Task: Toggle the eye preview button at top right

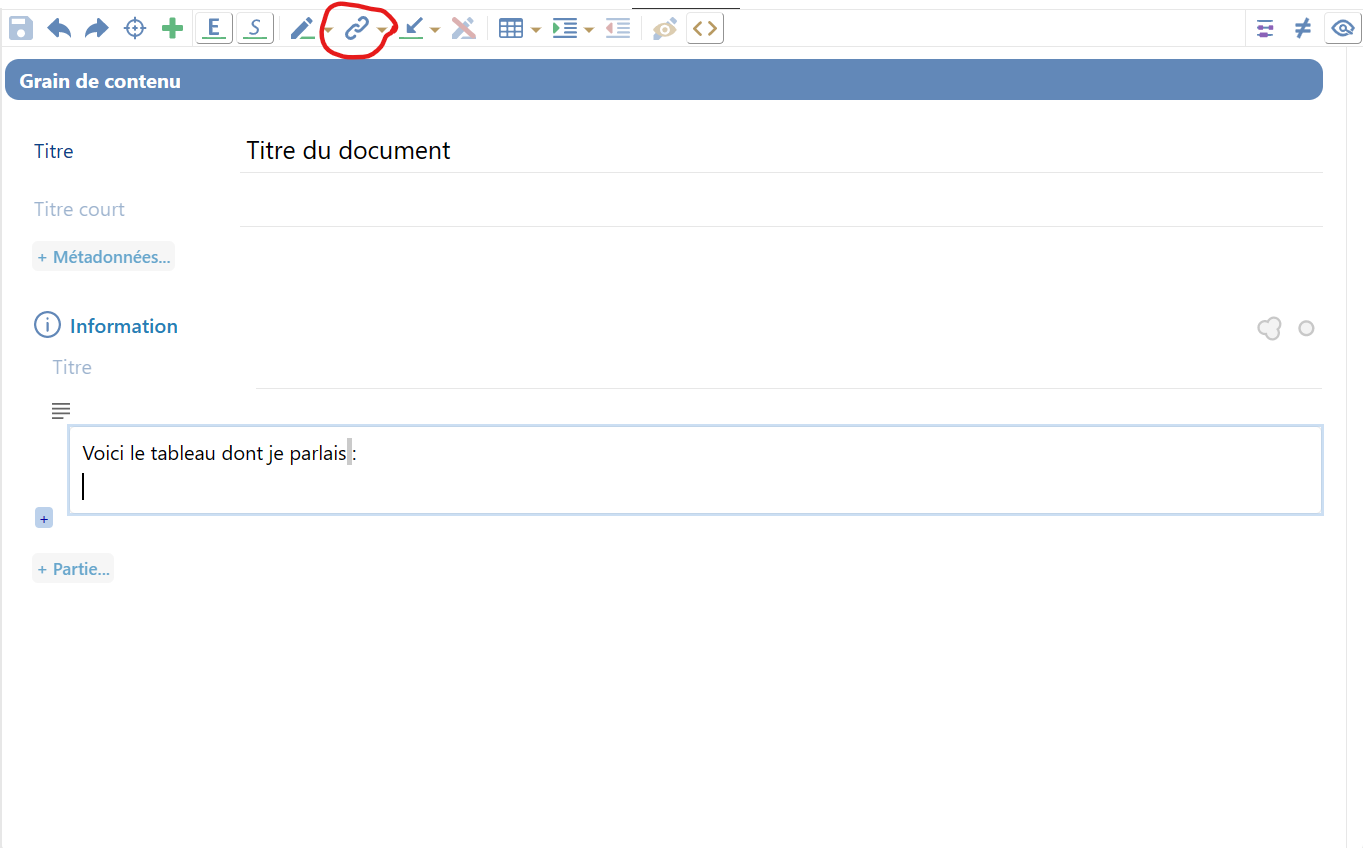Action: [x=1342, y=28]
